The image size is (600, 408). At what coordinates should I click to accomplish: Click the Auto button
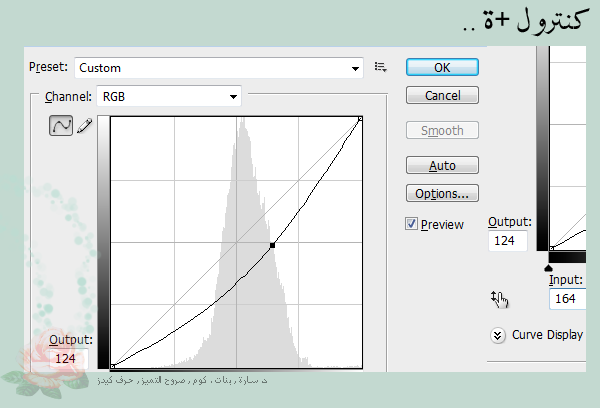pos(442,165)
